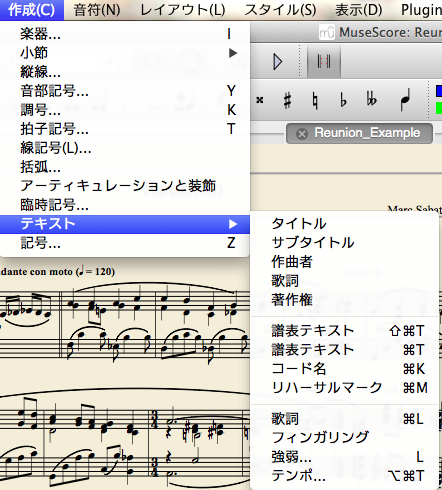The width and height of the screenshot is (442, 490).
Task: Select 強弱... in text submenu
Action: click(345, 457)
